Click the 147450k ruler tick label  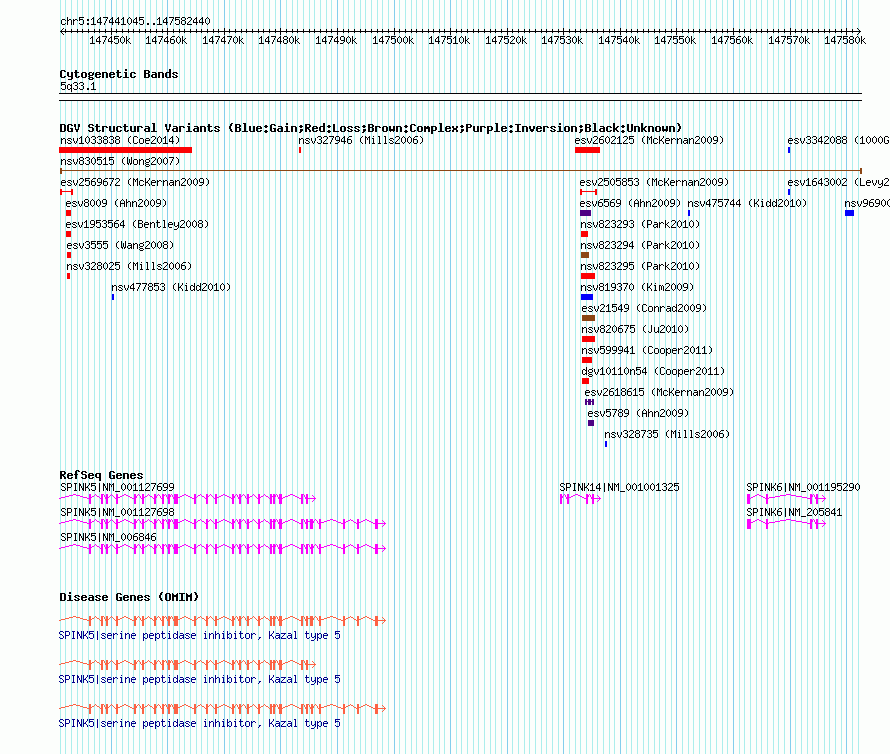(110, 40)
